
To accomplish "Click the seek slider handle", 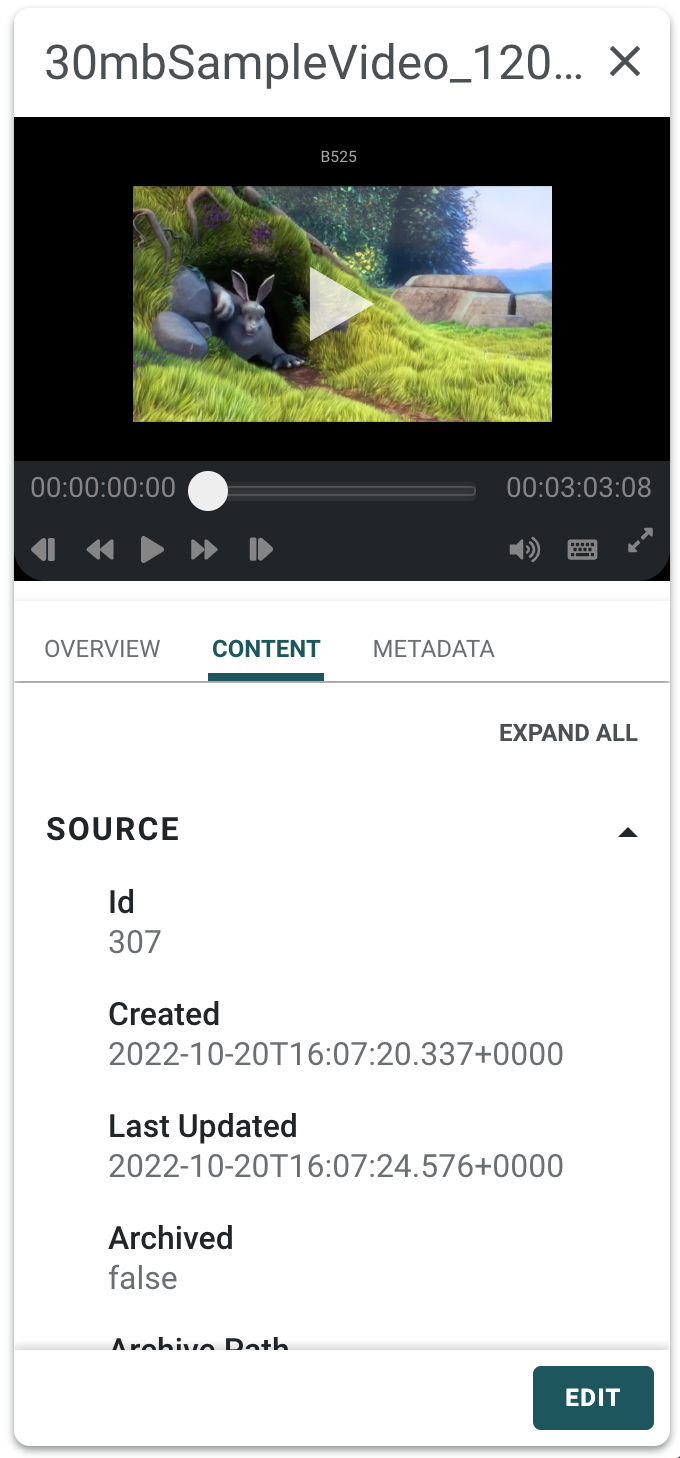I will click(208, 491).
